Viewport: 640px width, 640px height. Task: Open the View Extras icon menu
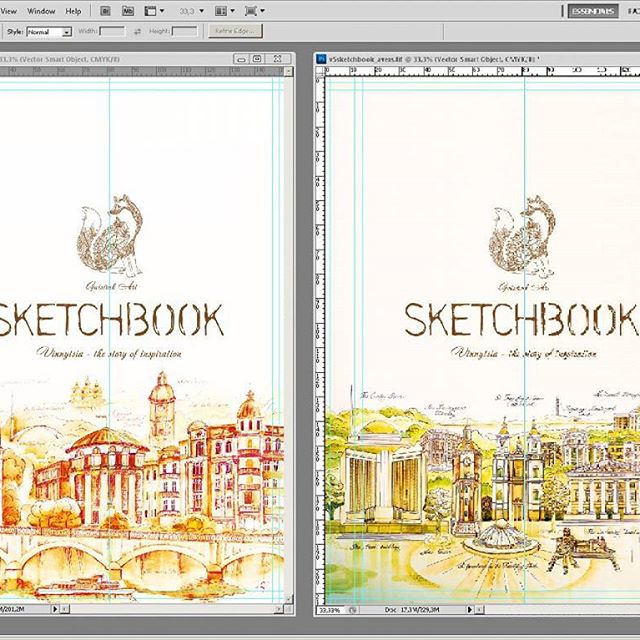[150, 11]
